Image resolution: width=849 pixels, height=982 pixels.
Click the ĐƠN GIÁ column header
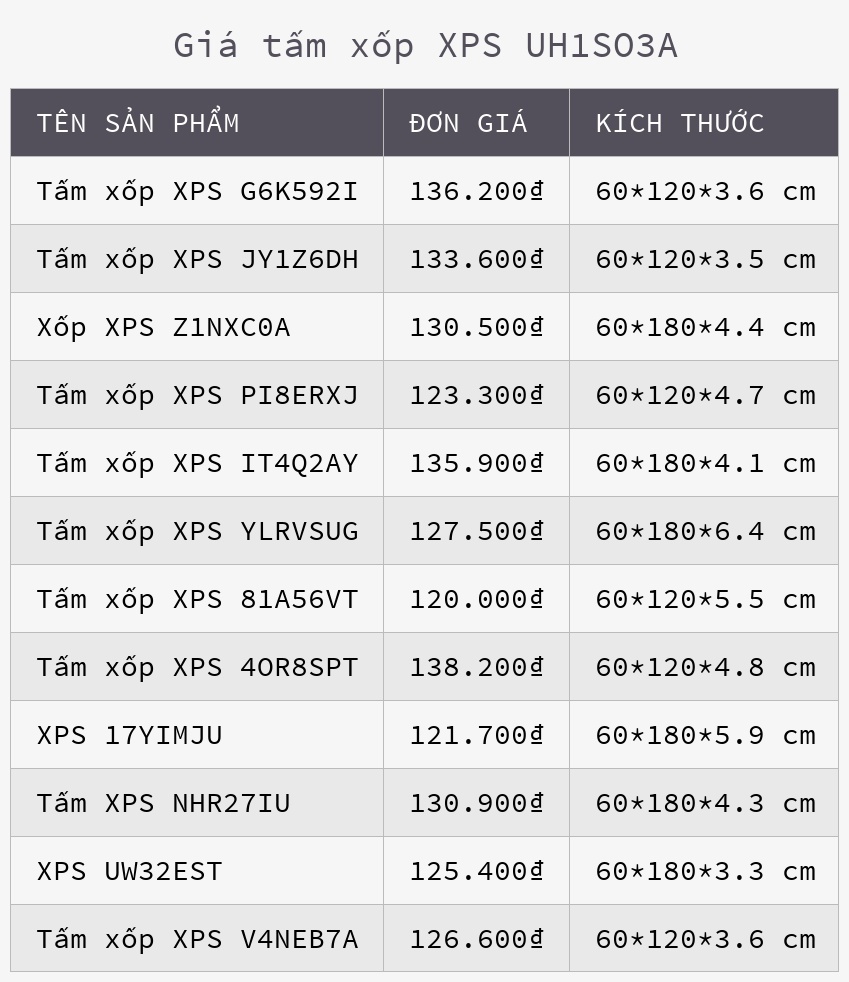tap(468, 123)
